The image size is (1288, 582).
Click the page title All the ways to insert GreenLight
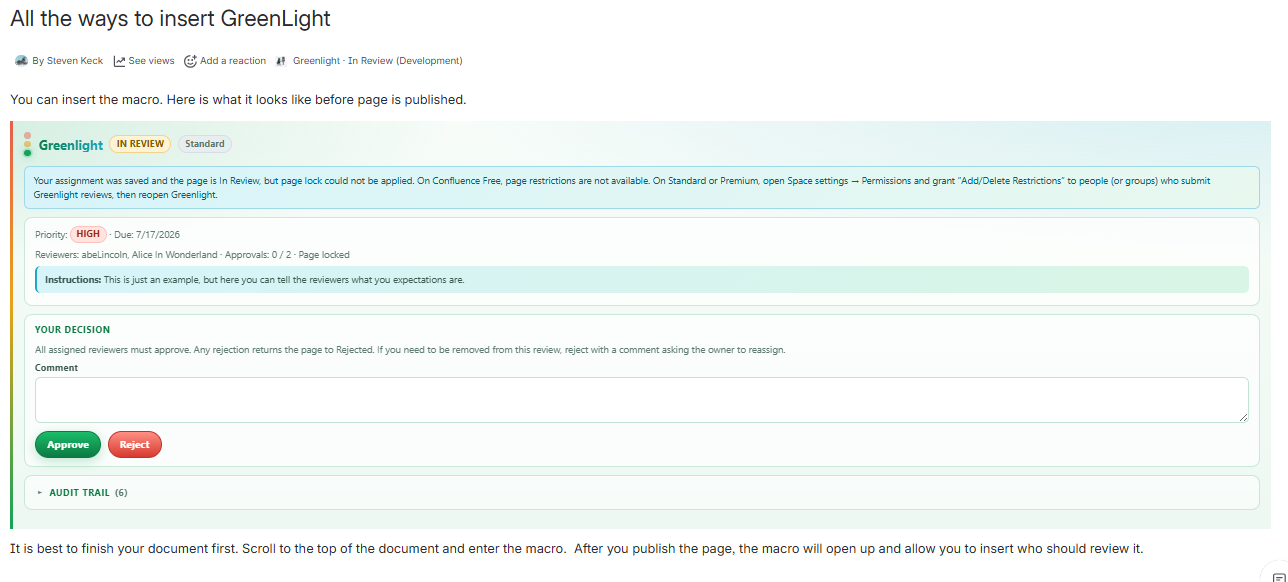coord(170,18)
